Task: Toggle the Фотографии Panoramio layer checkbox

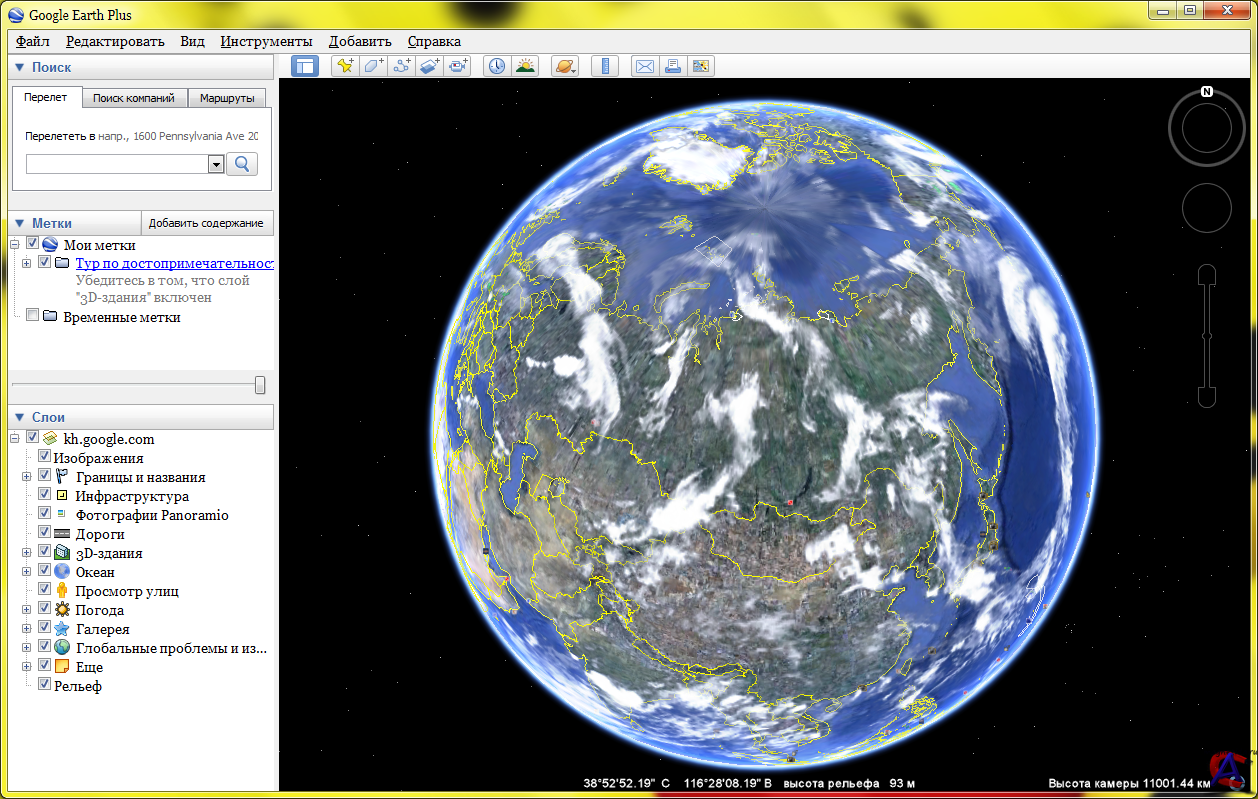Action: (45, 514)
